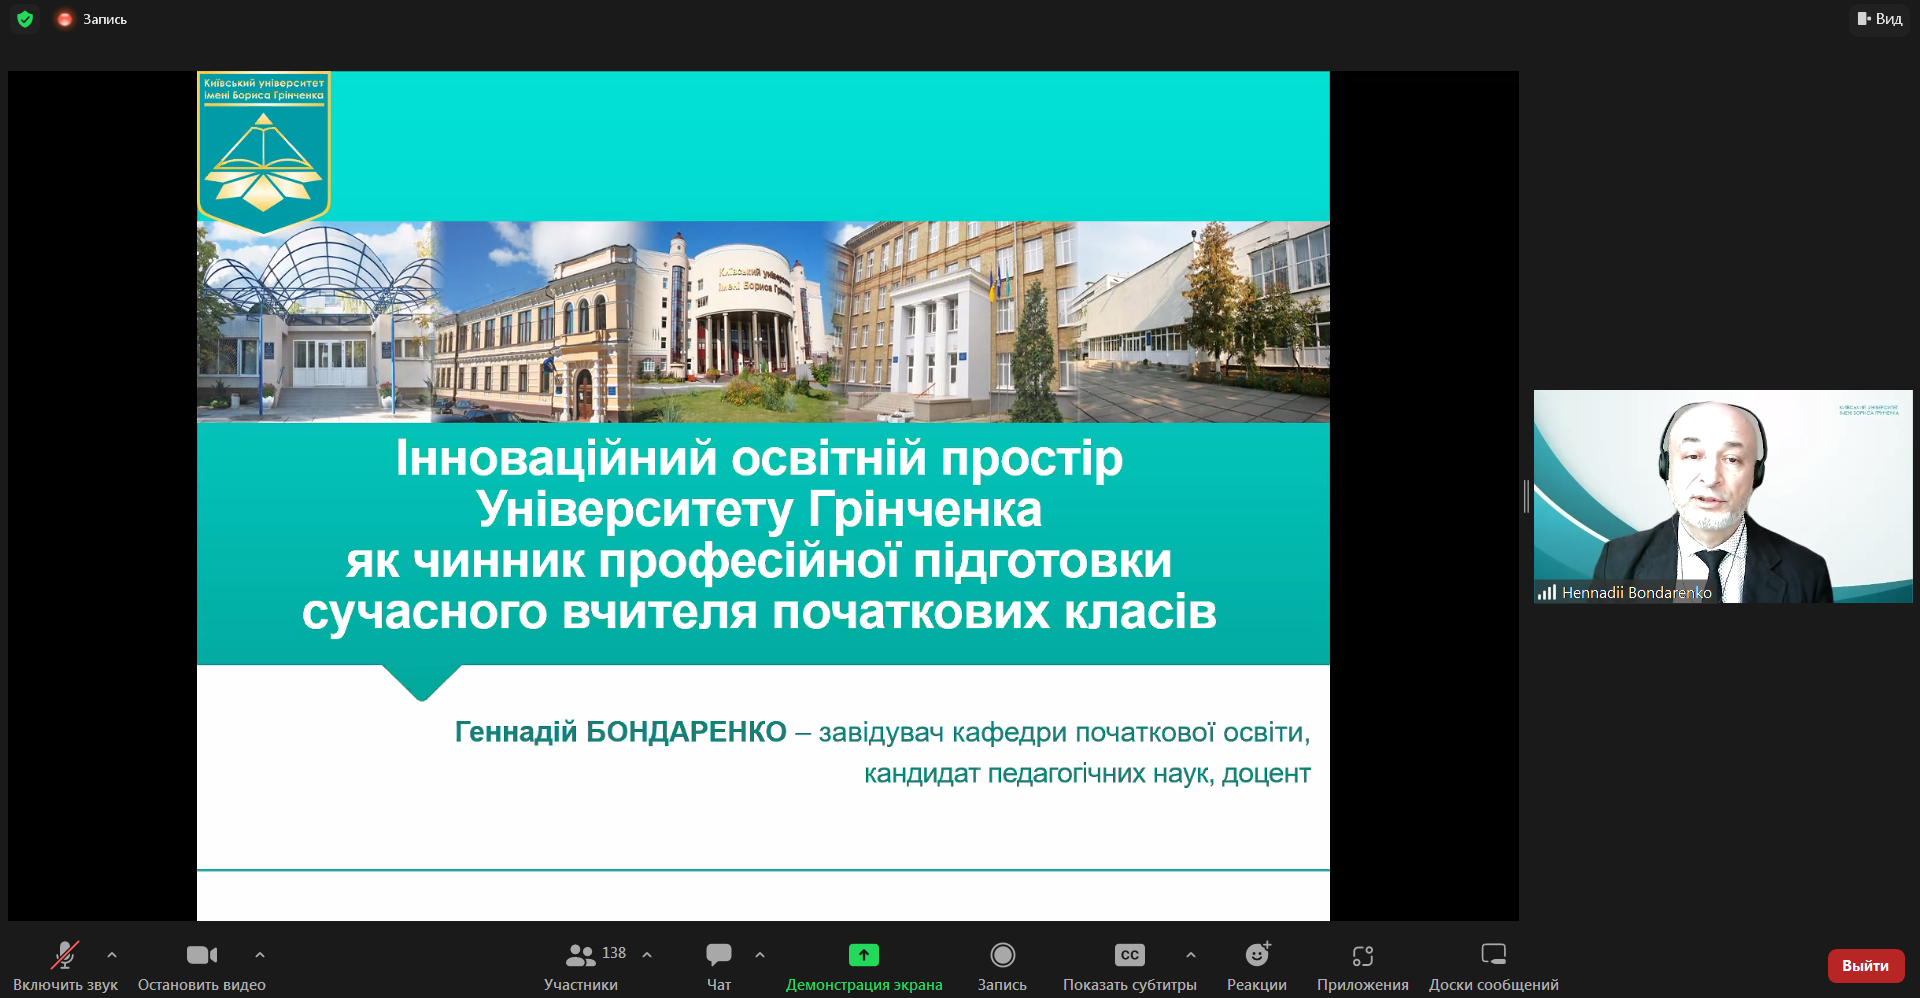Open the Reactions smiley menu
This screenshot has width=1920, height=998.
point(1257,956)
